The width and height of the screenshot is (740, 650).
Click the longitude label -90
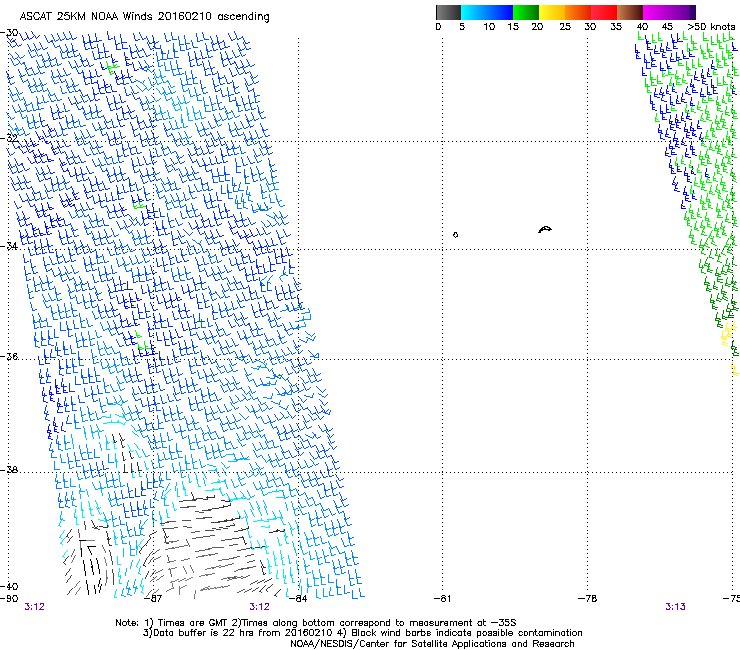pyautogui.click(x=9, y=599)
